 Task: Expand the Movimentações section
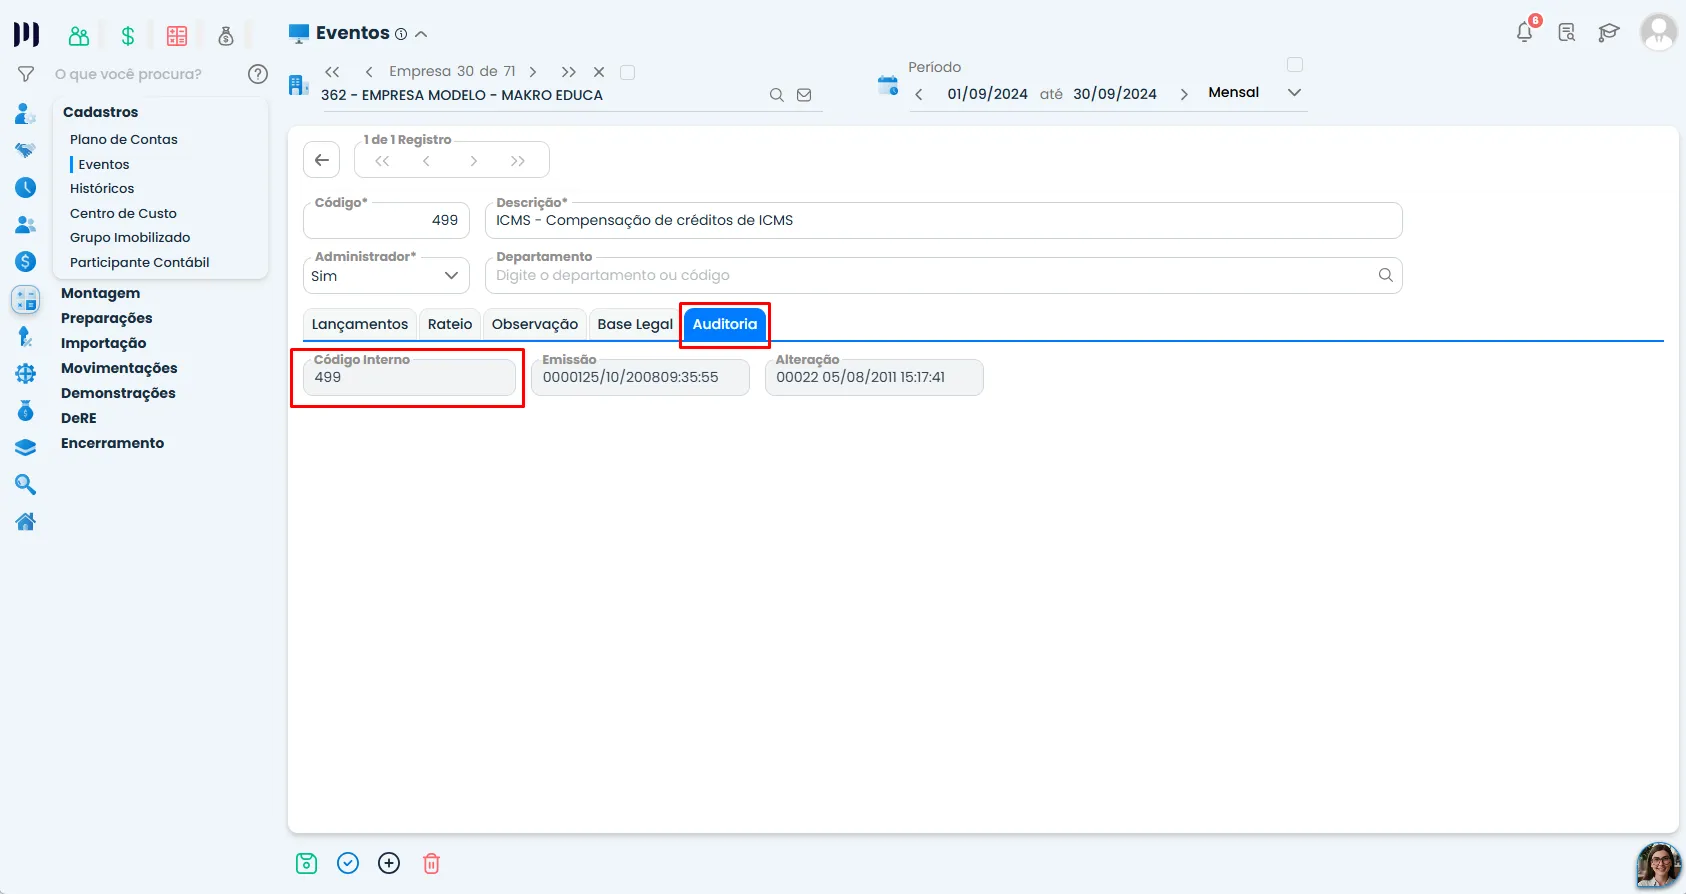point(119,368)
